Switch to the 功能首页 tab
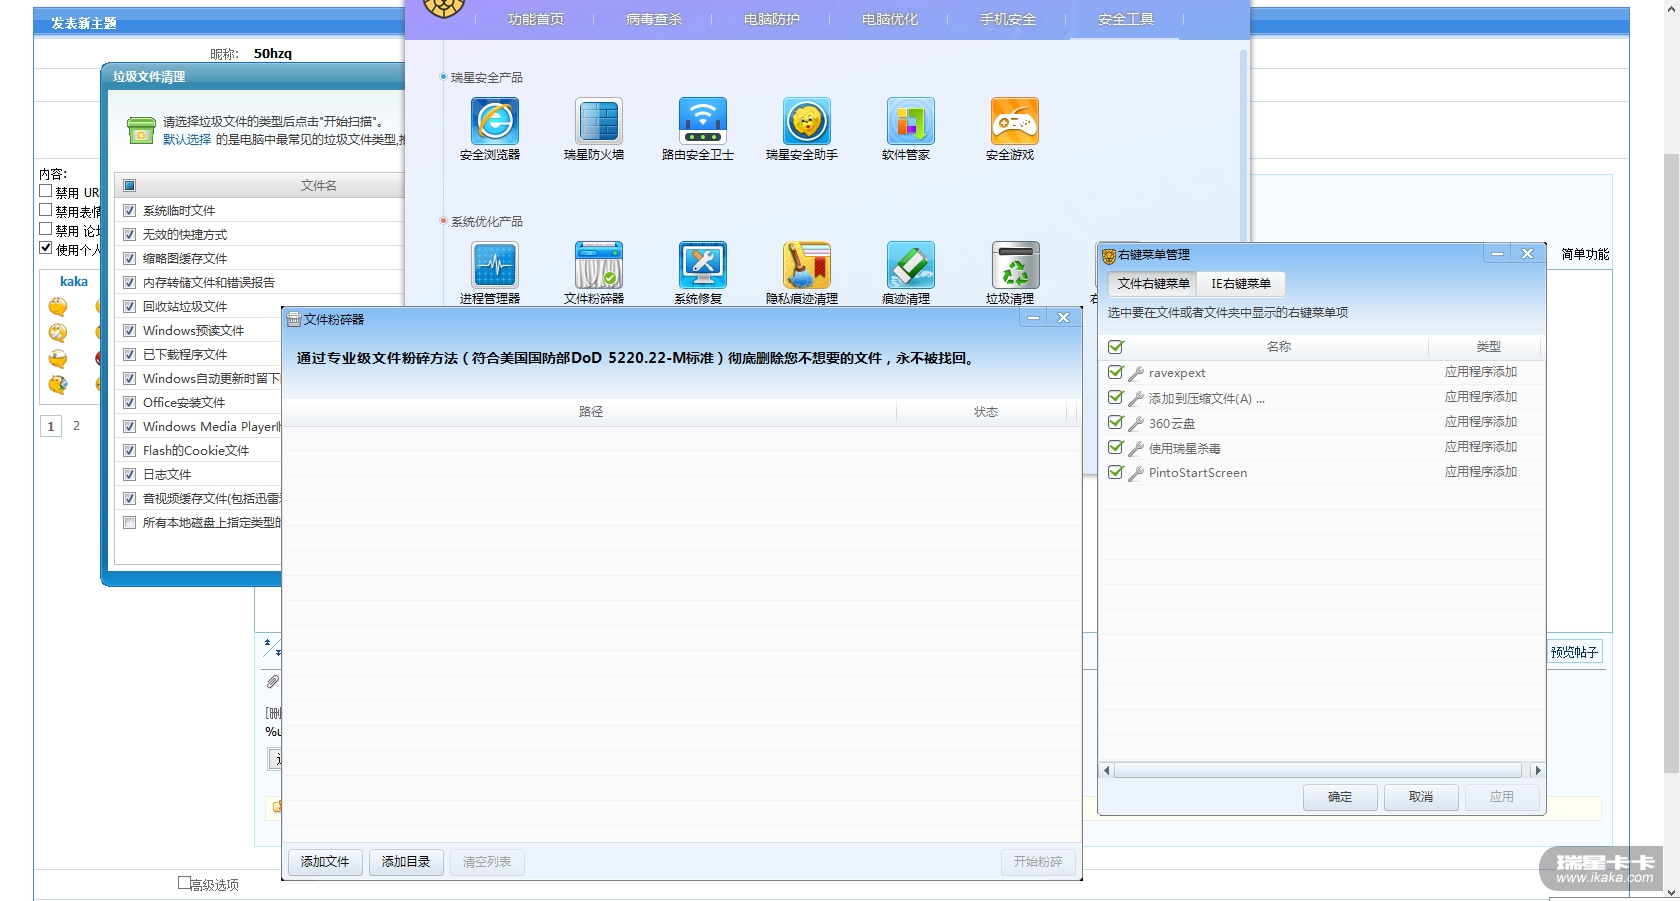 coord(536,19)
